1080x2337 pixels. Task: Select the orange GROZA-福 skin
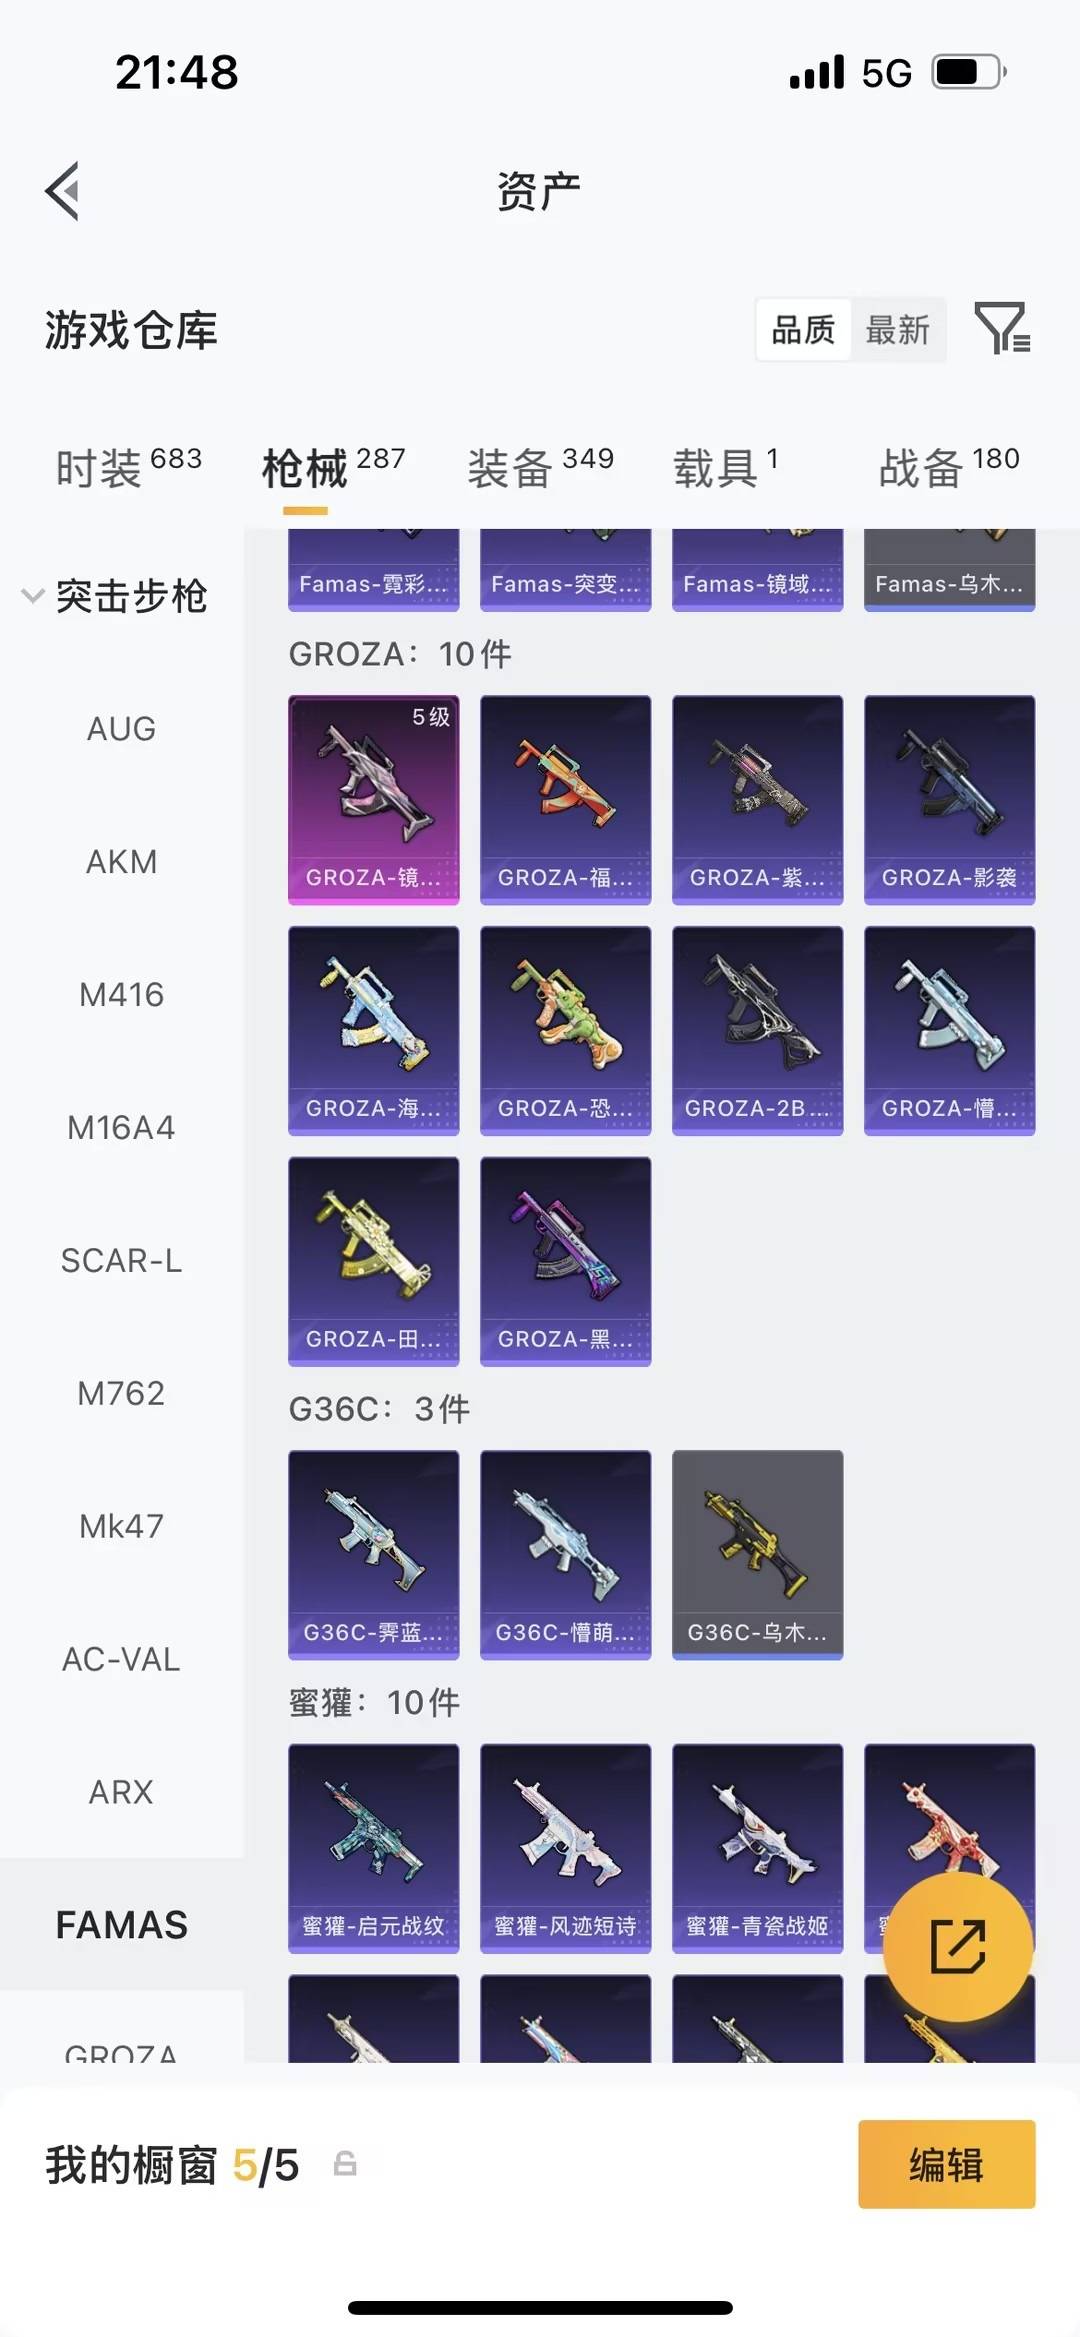coord(566,800)
